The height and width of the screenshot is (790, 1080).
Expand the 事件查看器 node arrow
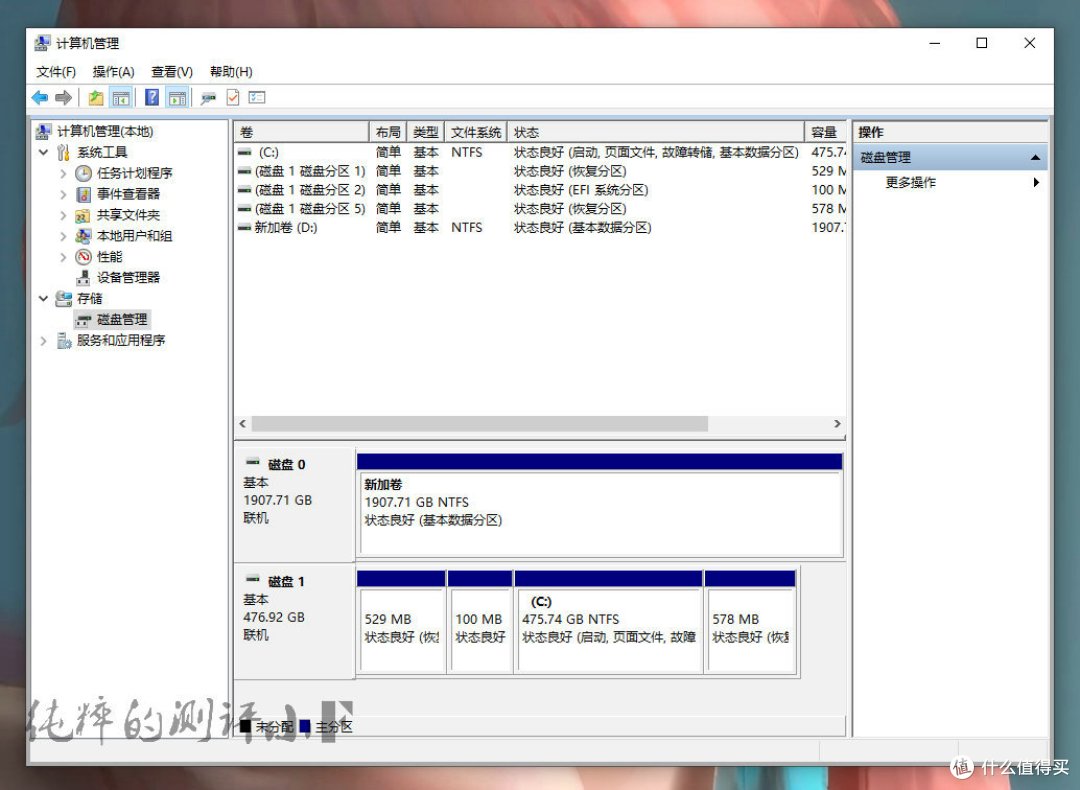tap(63, 194)
